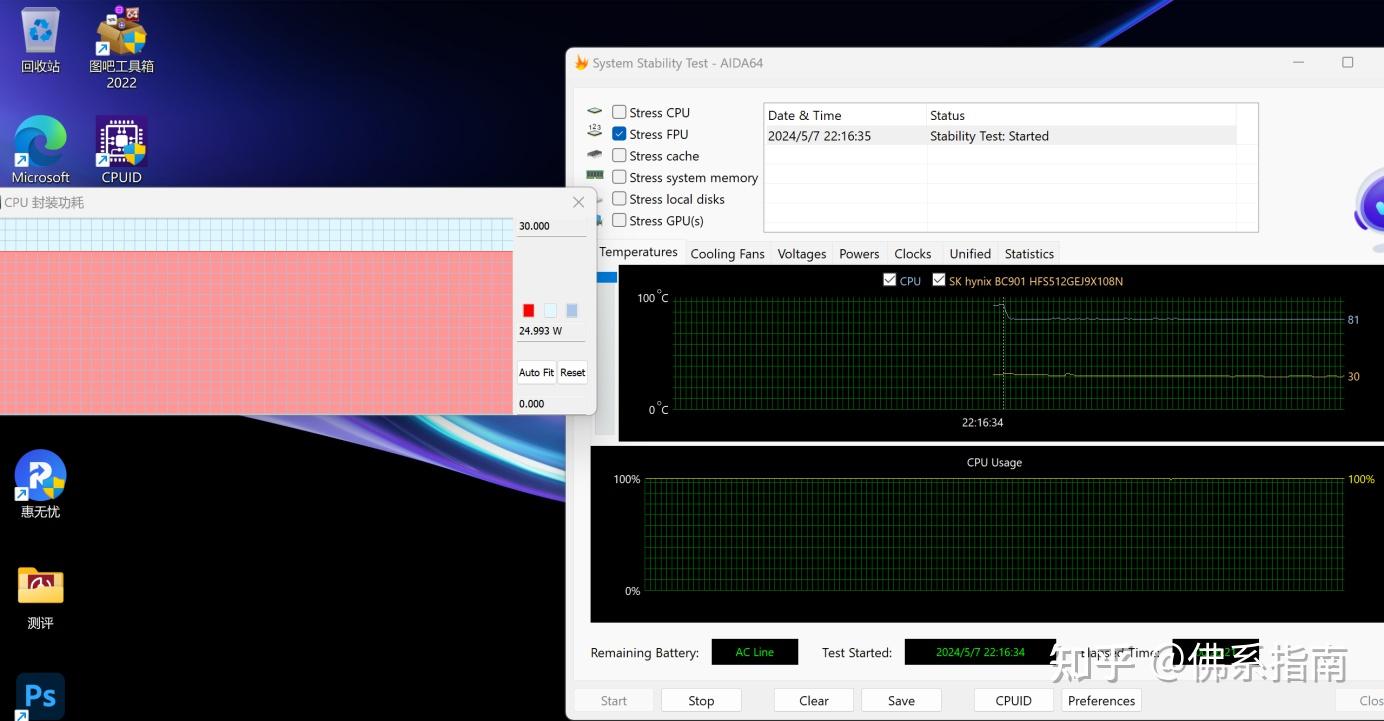The width and height of the screenshot is (1384, 721).
Task: Click the 123 icon beside Stress FPU
Action: (x=595, y=133)
